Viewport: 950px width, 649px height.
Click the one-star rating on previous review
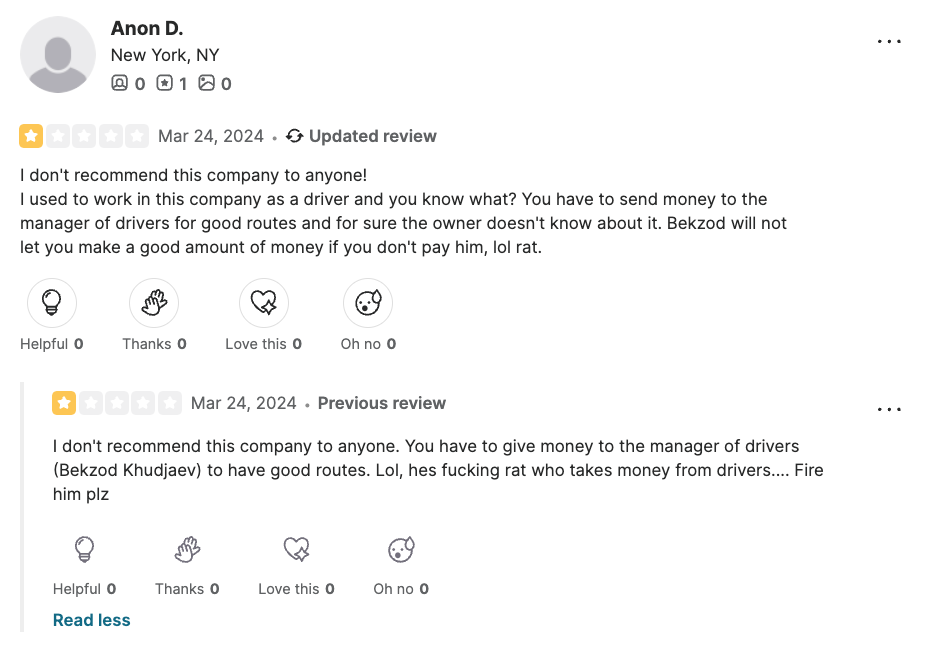(x=64, y=403)
